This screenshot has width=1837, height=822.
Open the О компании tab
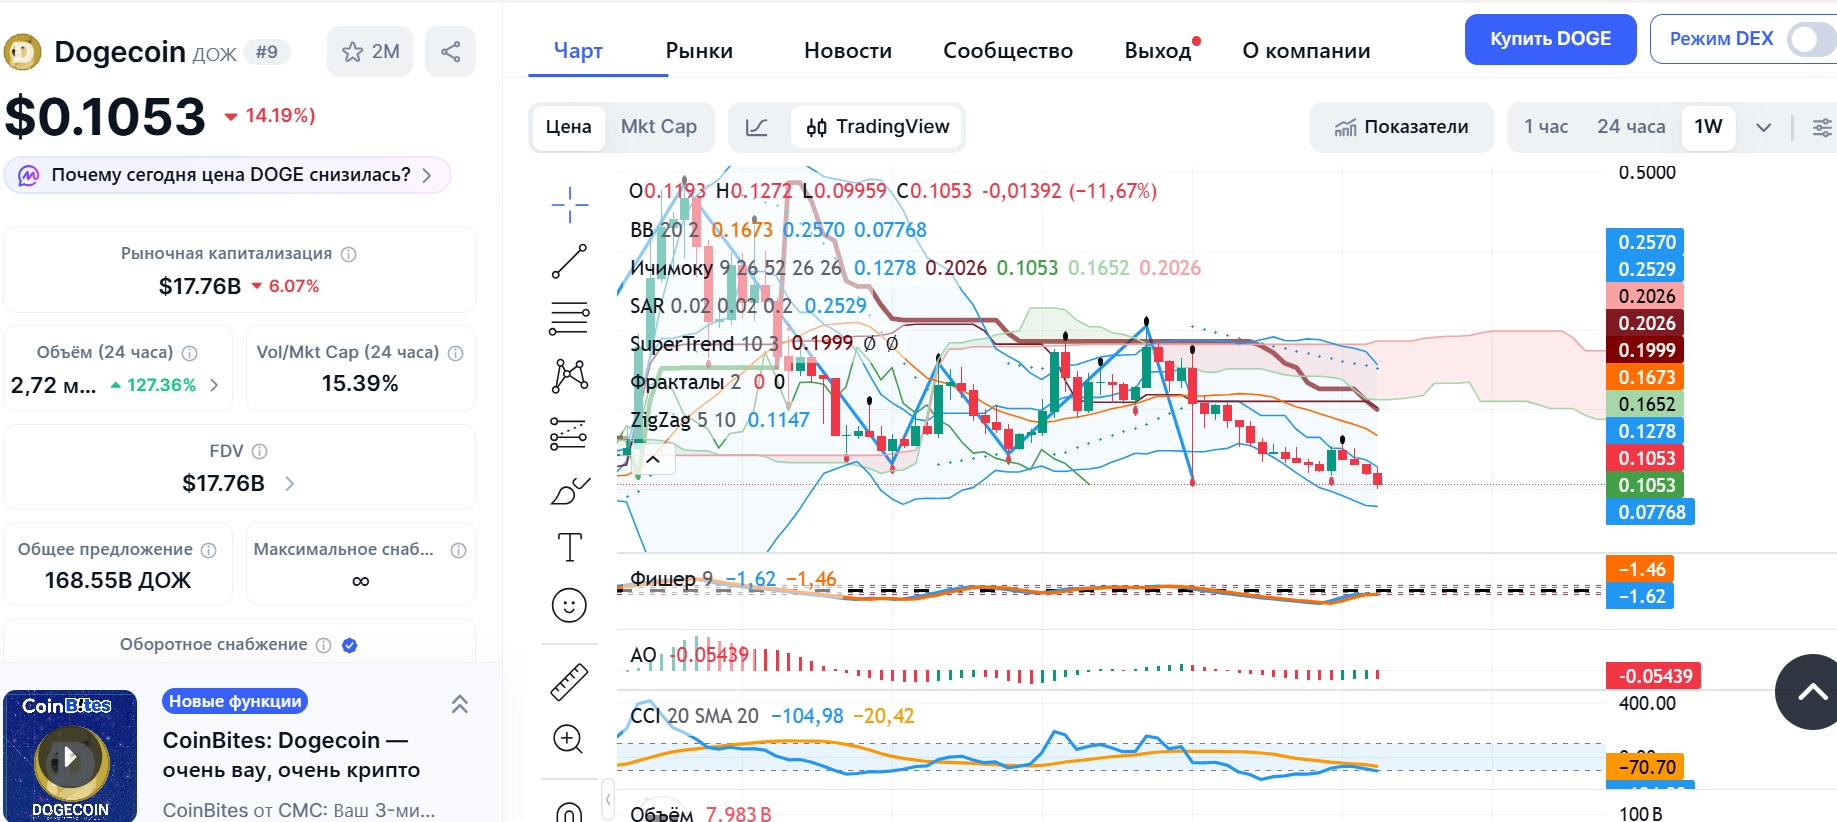click(x=1306, y=50)
